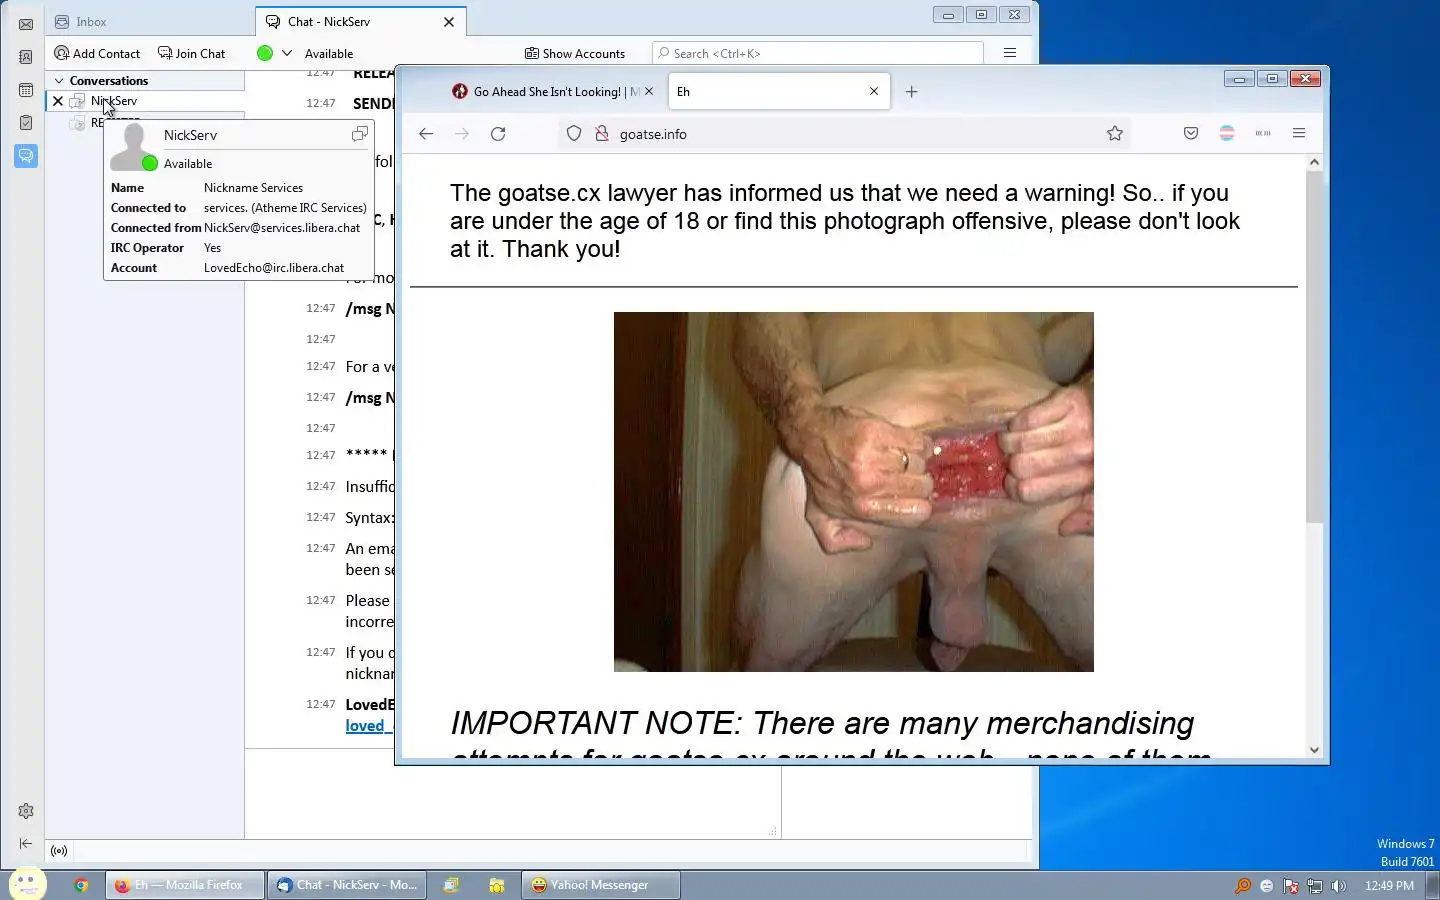This screenshot has width=1440, height=900.
Task: Click Show Accounts button
Action: (575, 53)
